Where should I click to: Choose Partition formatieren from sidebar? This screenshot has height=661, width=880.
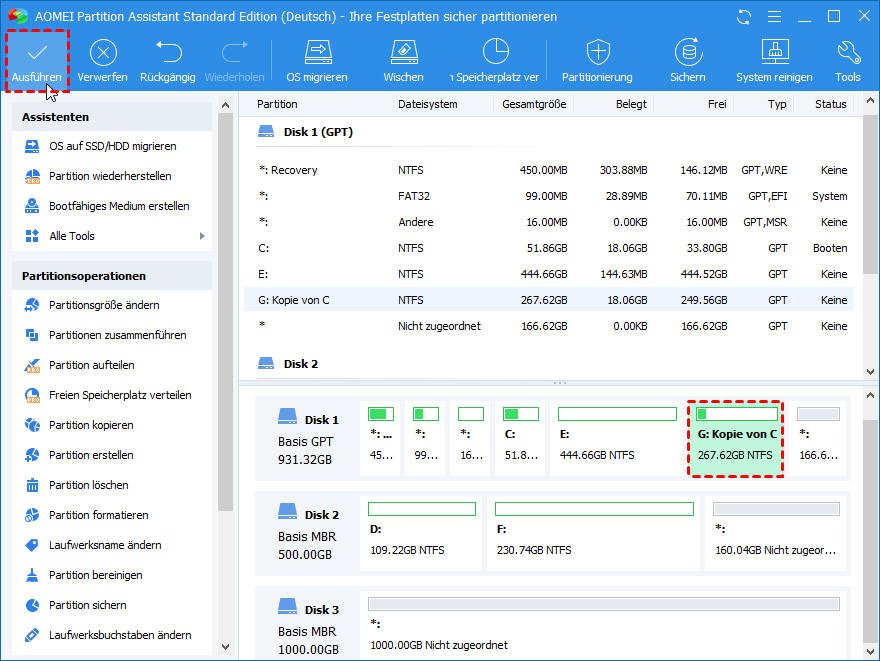98,515
